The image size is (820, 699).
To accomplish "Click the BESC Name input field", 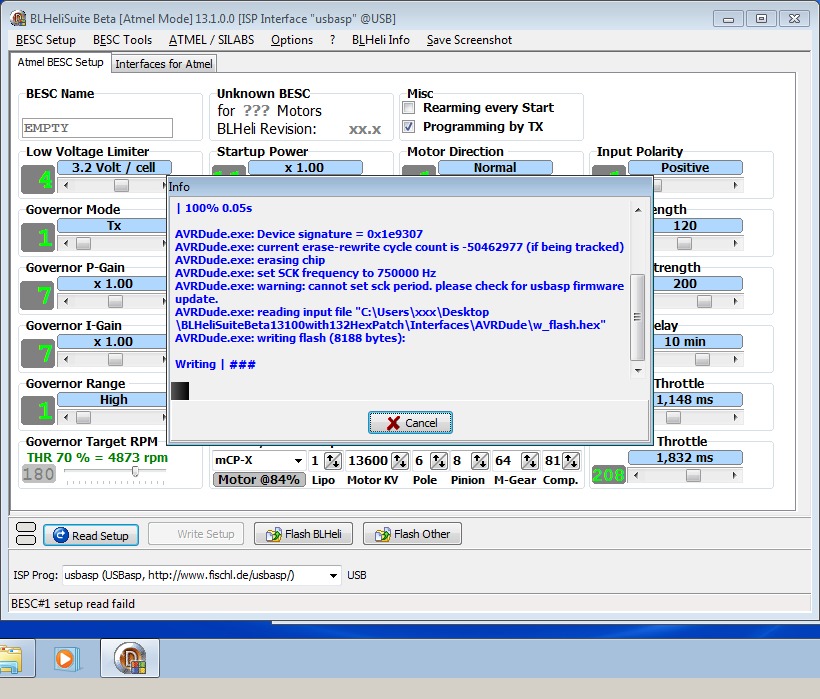I will pos(97,128).
